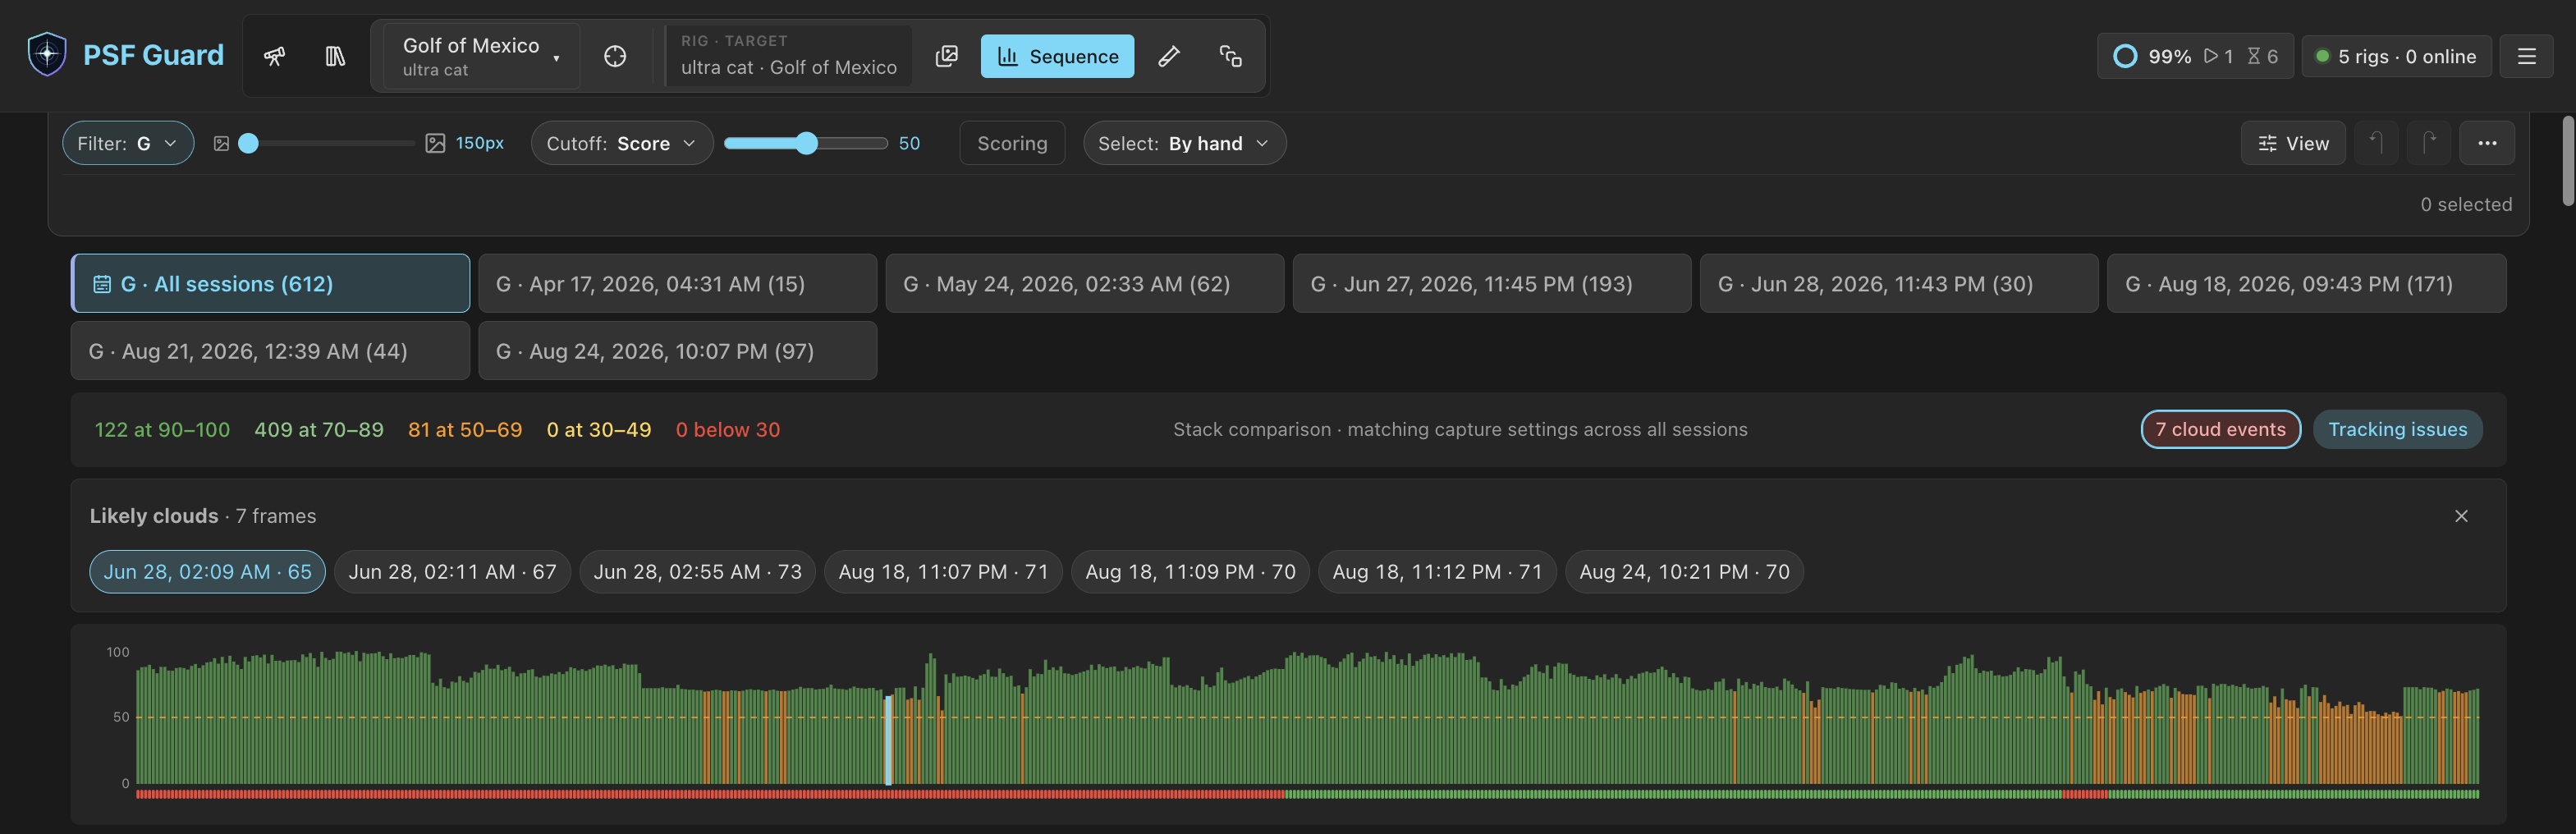Open the Filter: G dropdown
The width and height of the screenshot is (2576, 834).
tap(128, 143)
